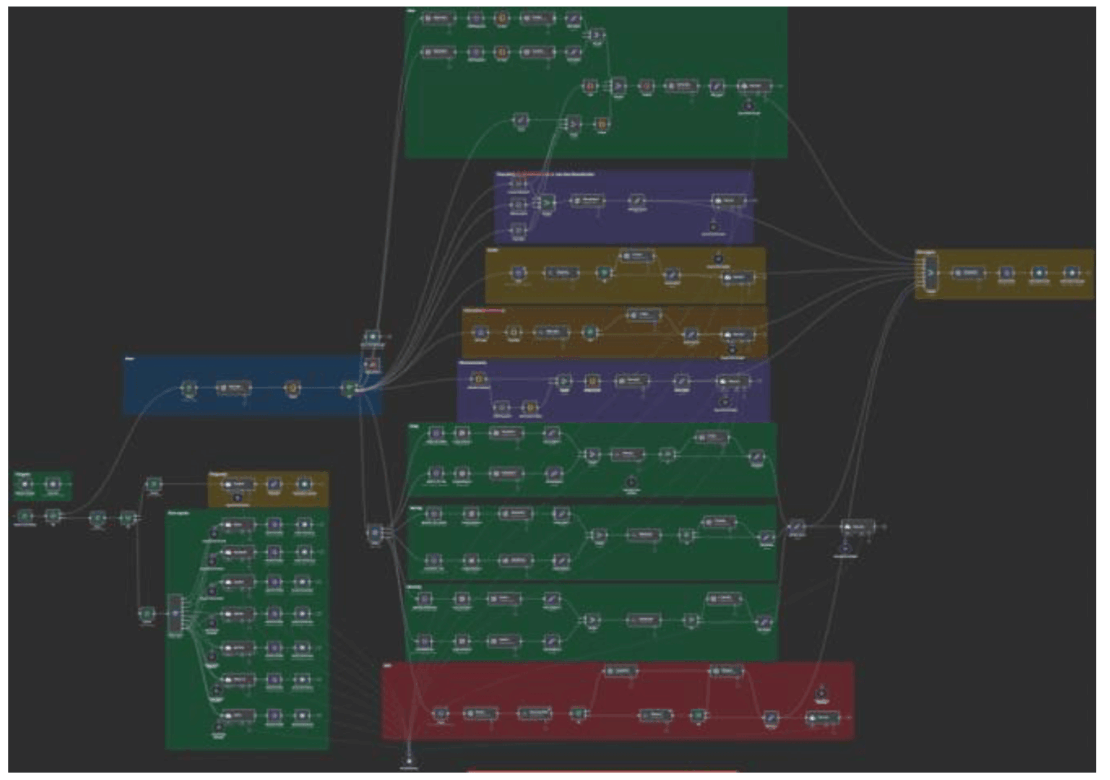Click the pencil node outside groups right of green groups
Viewport: 1110px width, 780px height.
tap(796, 527)
